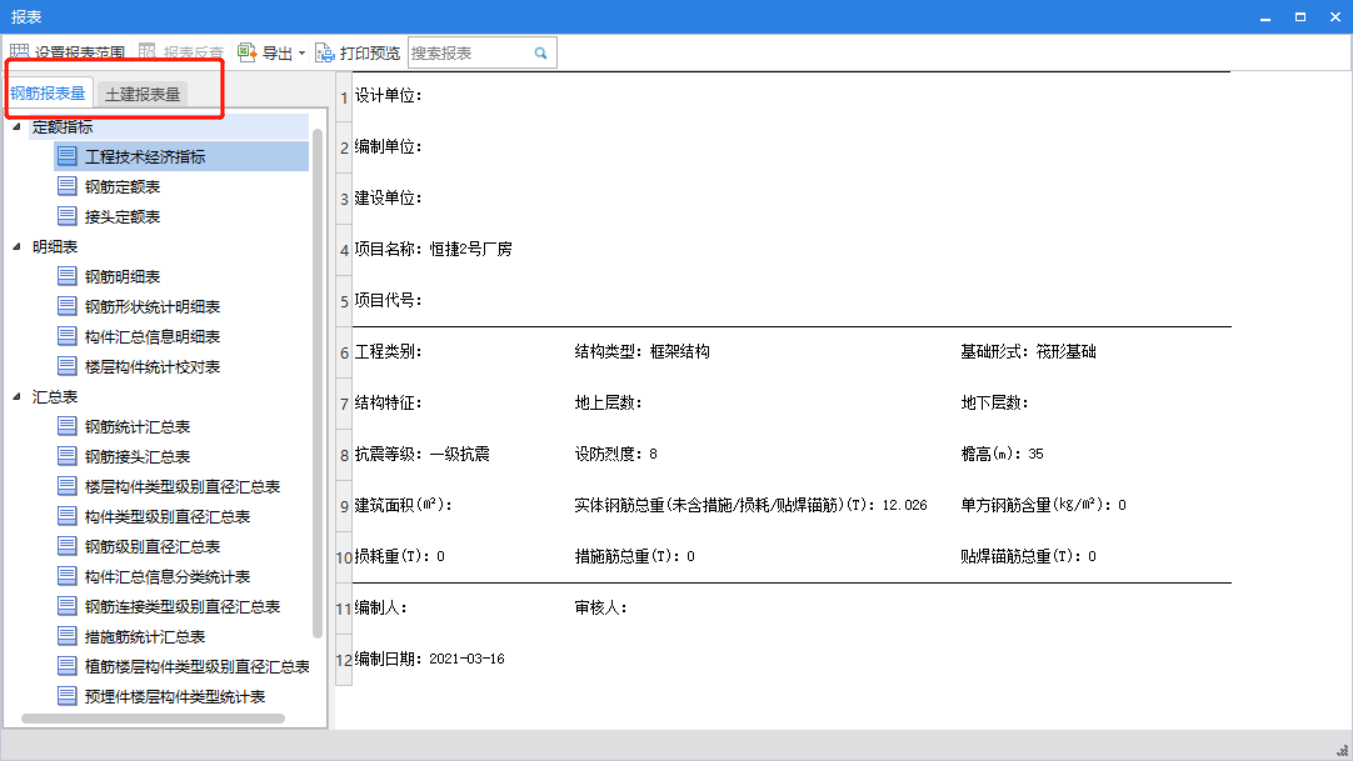Image resolution: width=1353 pixels, height=761 pixels.
Task: Click the icon beside 工程技术经济指标
Action: point(67,156)
